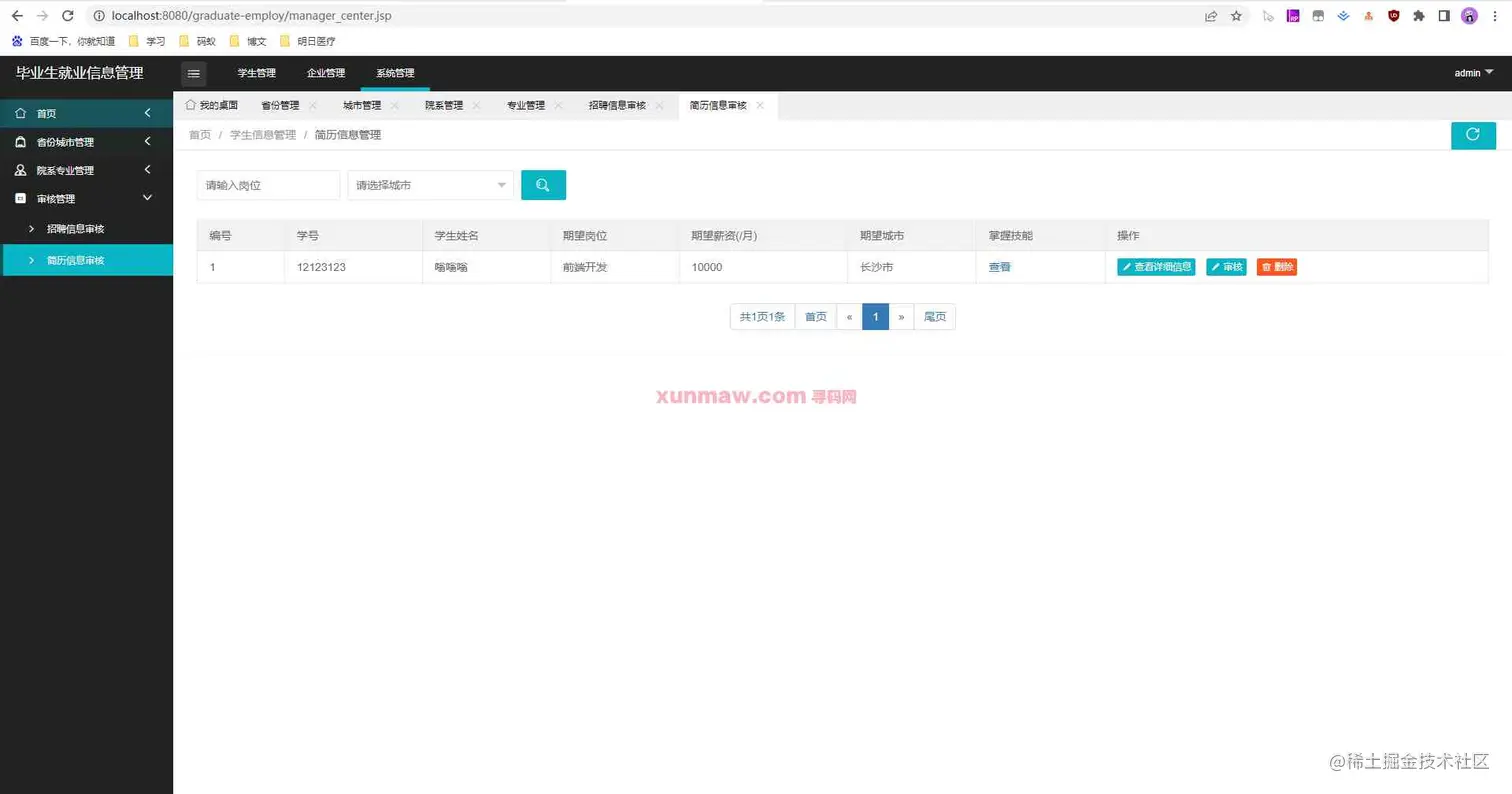The height and width of the screenshot is (794, 1512).
Task: Select 简历信息审核 in the sidebar
Action: [87, 260]
